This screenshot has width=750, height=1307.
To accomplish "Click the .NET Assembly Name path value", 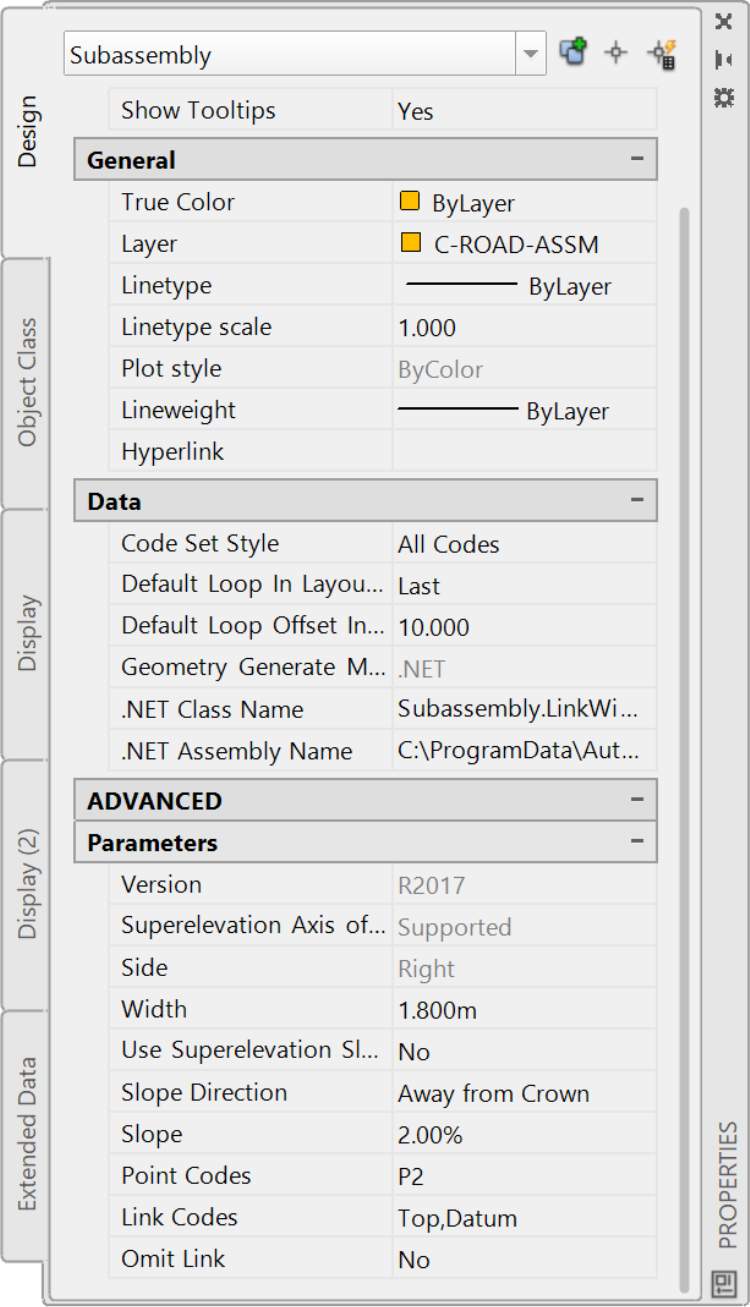I will coord(524,751).
